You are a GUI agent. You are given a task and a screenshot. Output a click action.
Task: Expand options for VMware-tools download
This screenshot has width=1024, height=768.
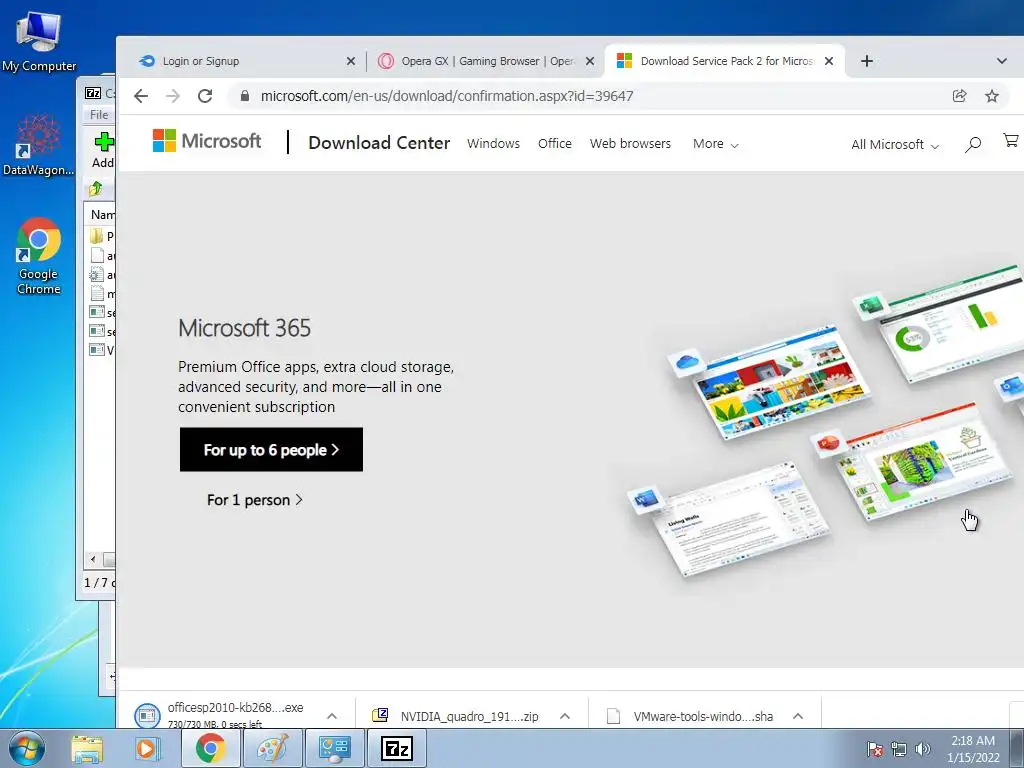tap(798, 716)
